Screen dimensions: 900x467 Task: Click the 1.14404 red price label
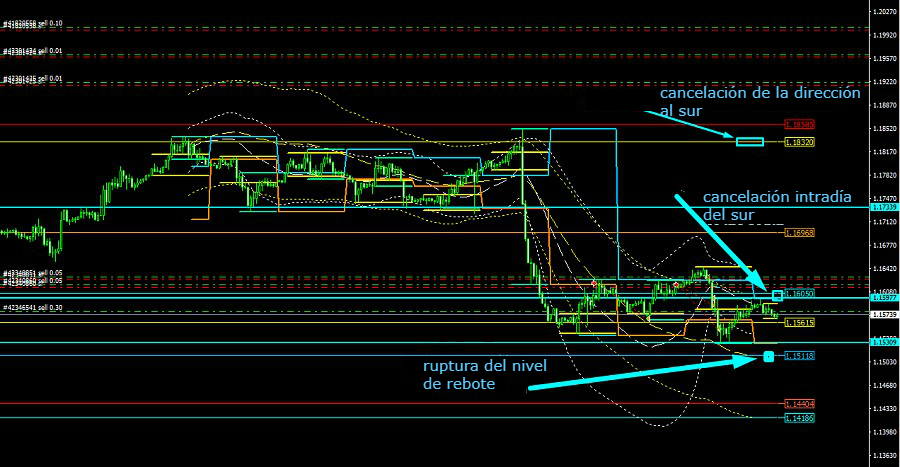tap(799, 403)
